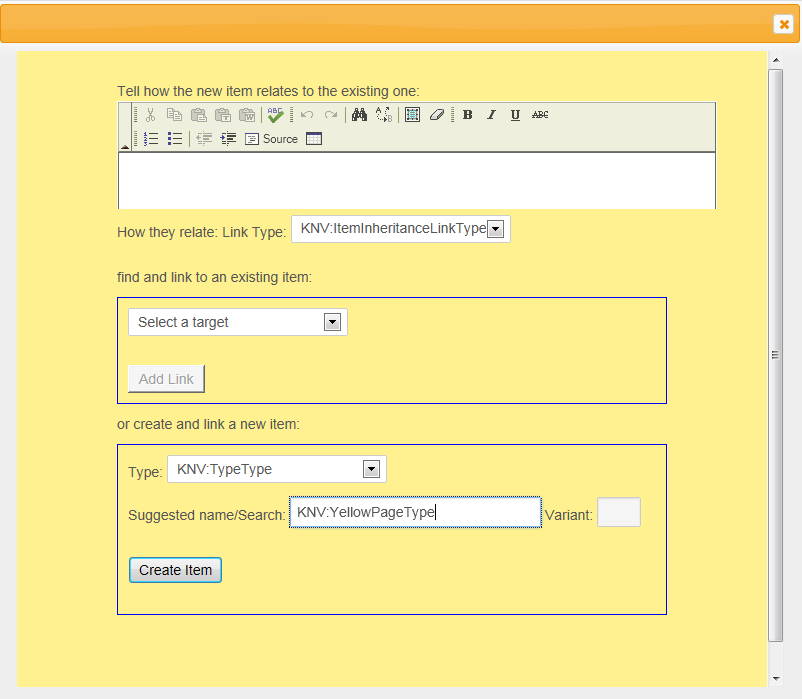The height and width of the screenshot is (699, 802).
Task: Collapse the editor toolbar with the triangle
Action: point(125,147)
